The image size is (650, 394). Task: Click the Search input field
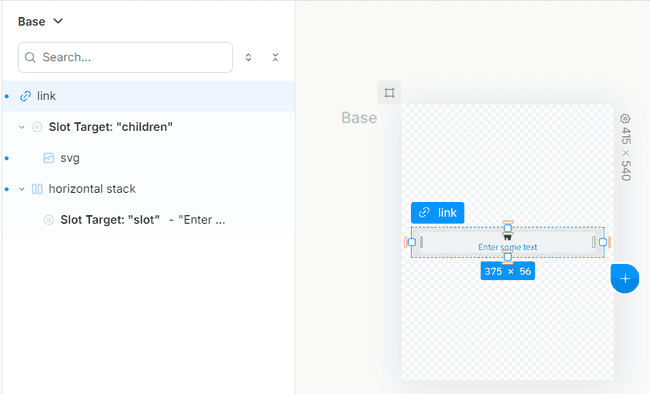125,57
